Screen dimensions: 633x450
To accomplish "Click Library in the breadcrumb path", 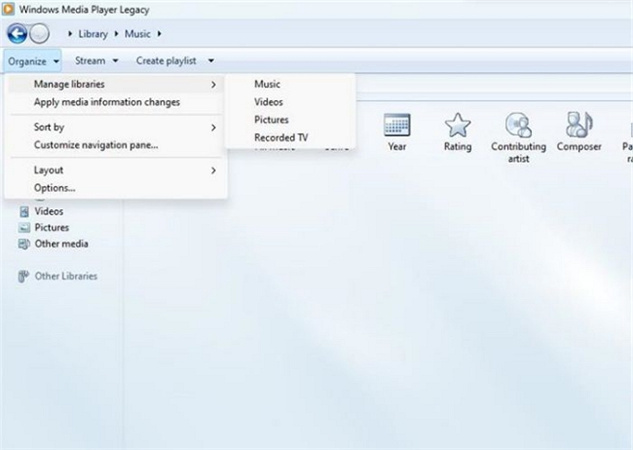I will tap(93, 34).
